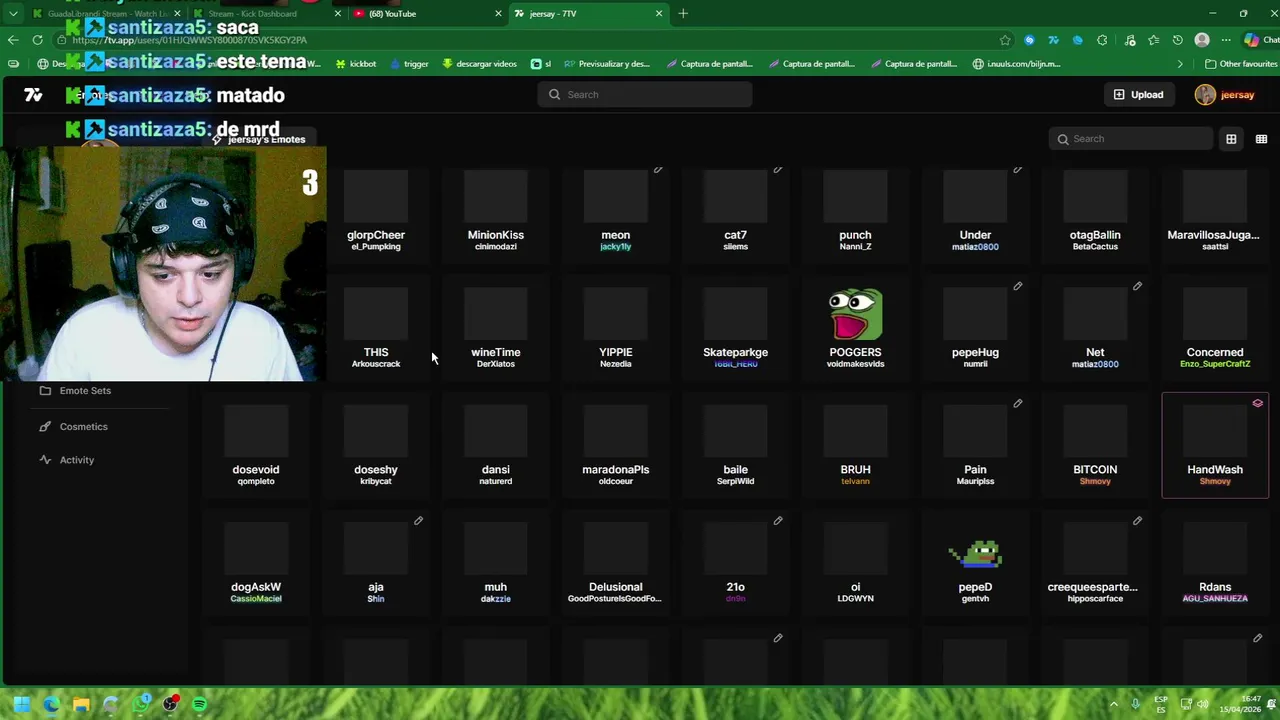Reload the page with the refresh icon
This screenshot has width=1280, height=720.
pos(37,40)
